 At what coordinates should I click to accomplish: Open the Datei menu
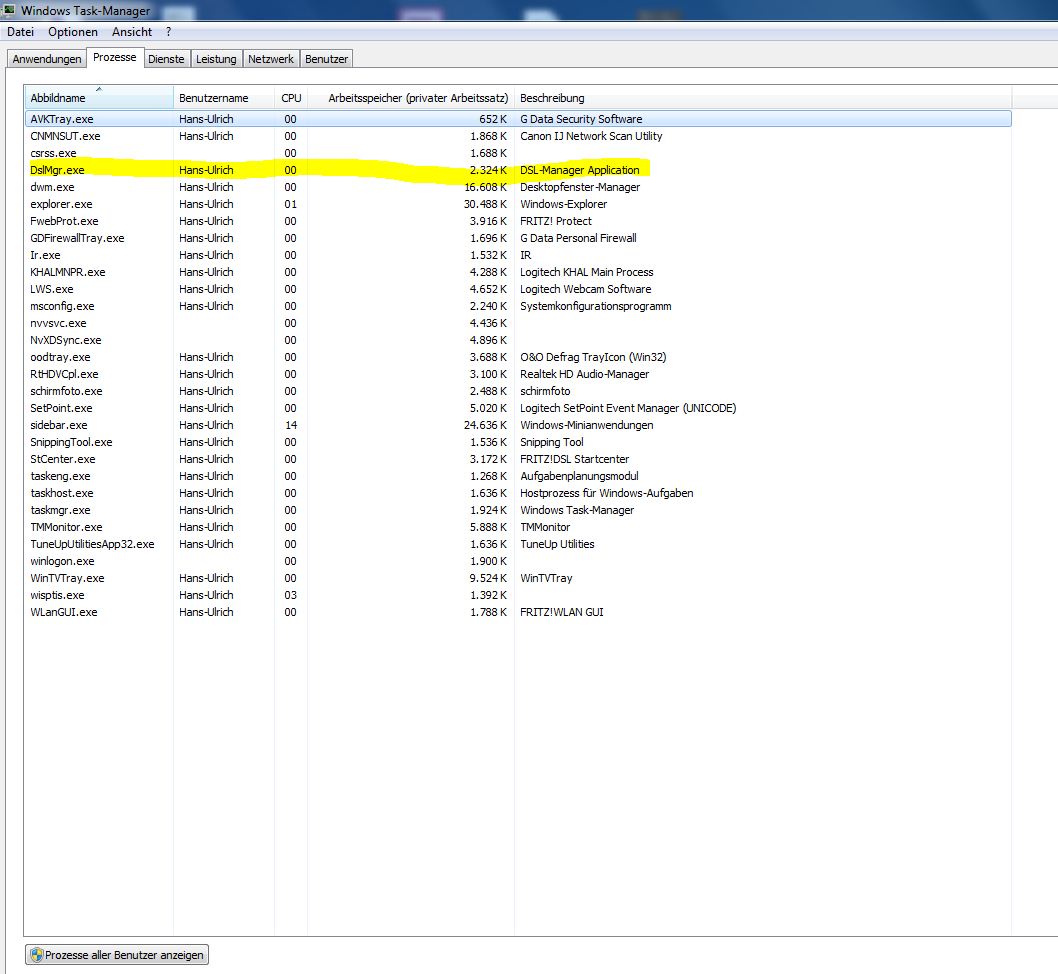20,32
